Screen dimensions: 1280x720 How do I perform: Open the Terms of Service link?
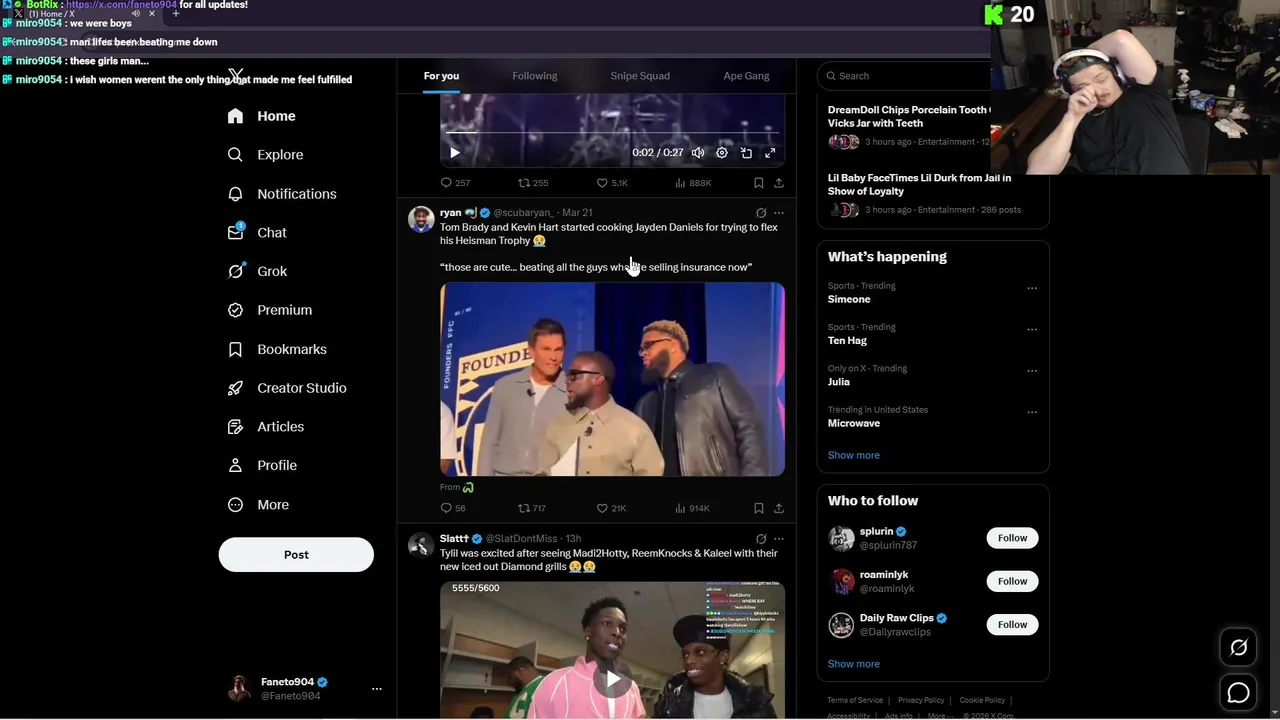click(x=855, y=700)
